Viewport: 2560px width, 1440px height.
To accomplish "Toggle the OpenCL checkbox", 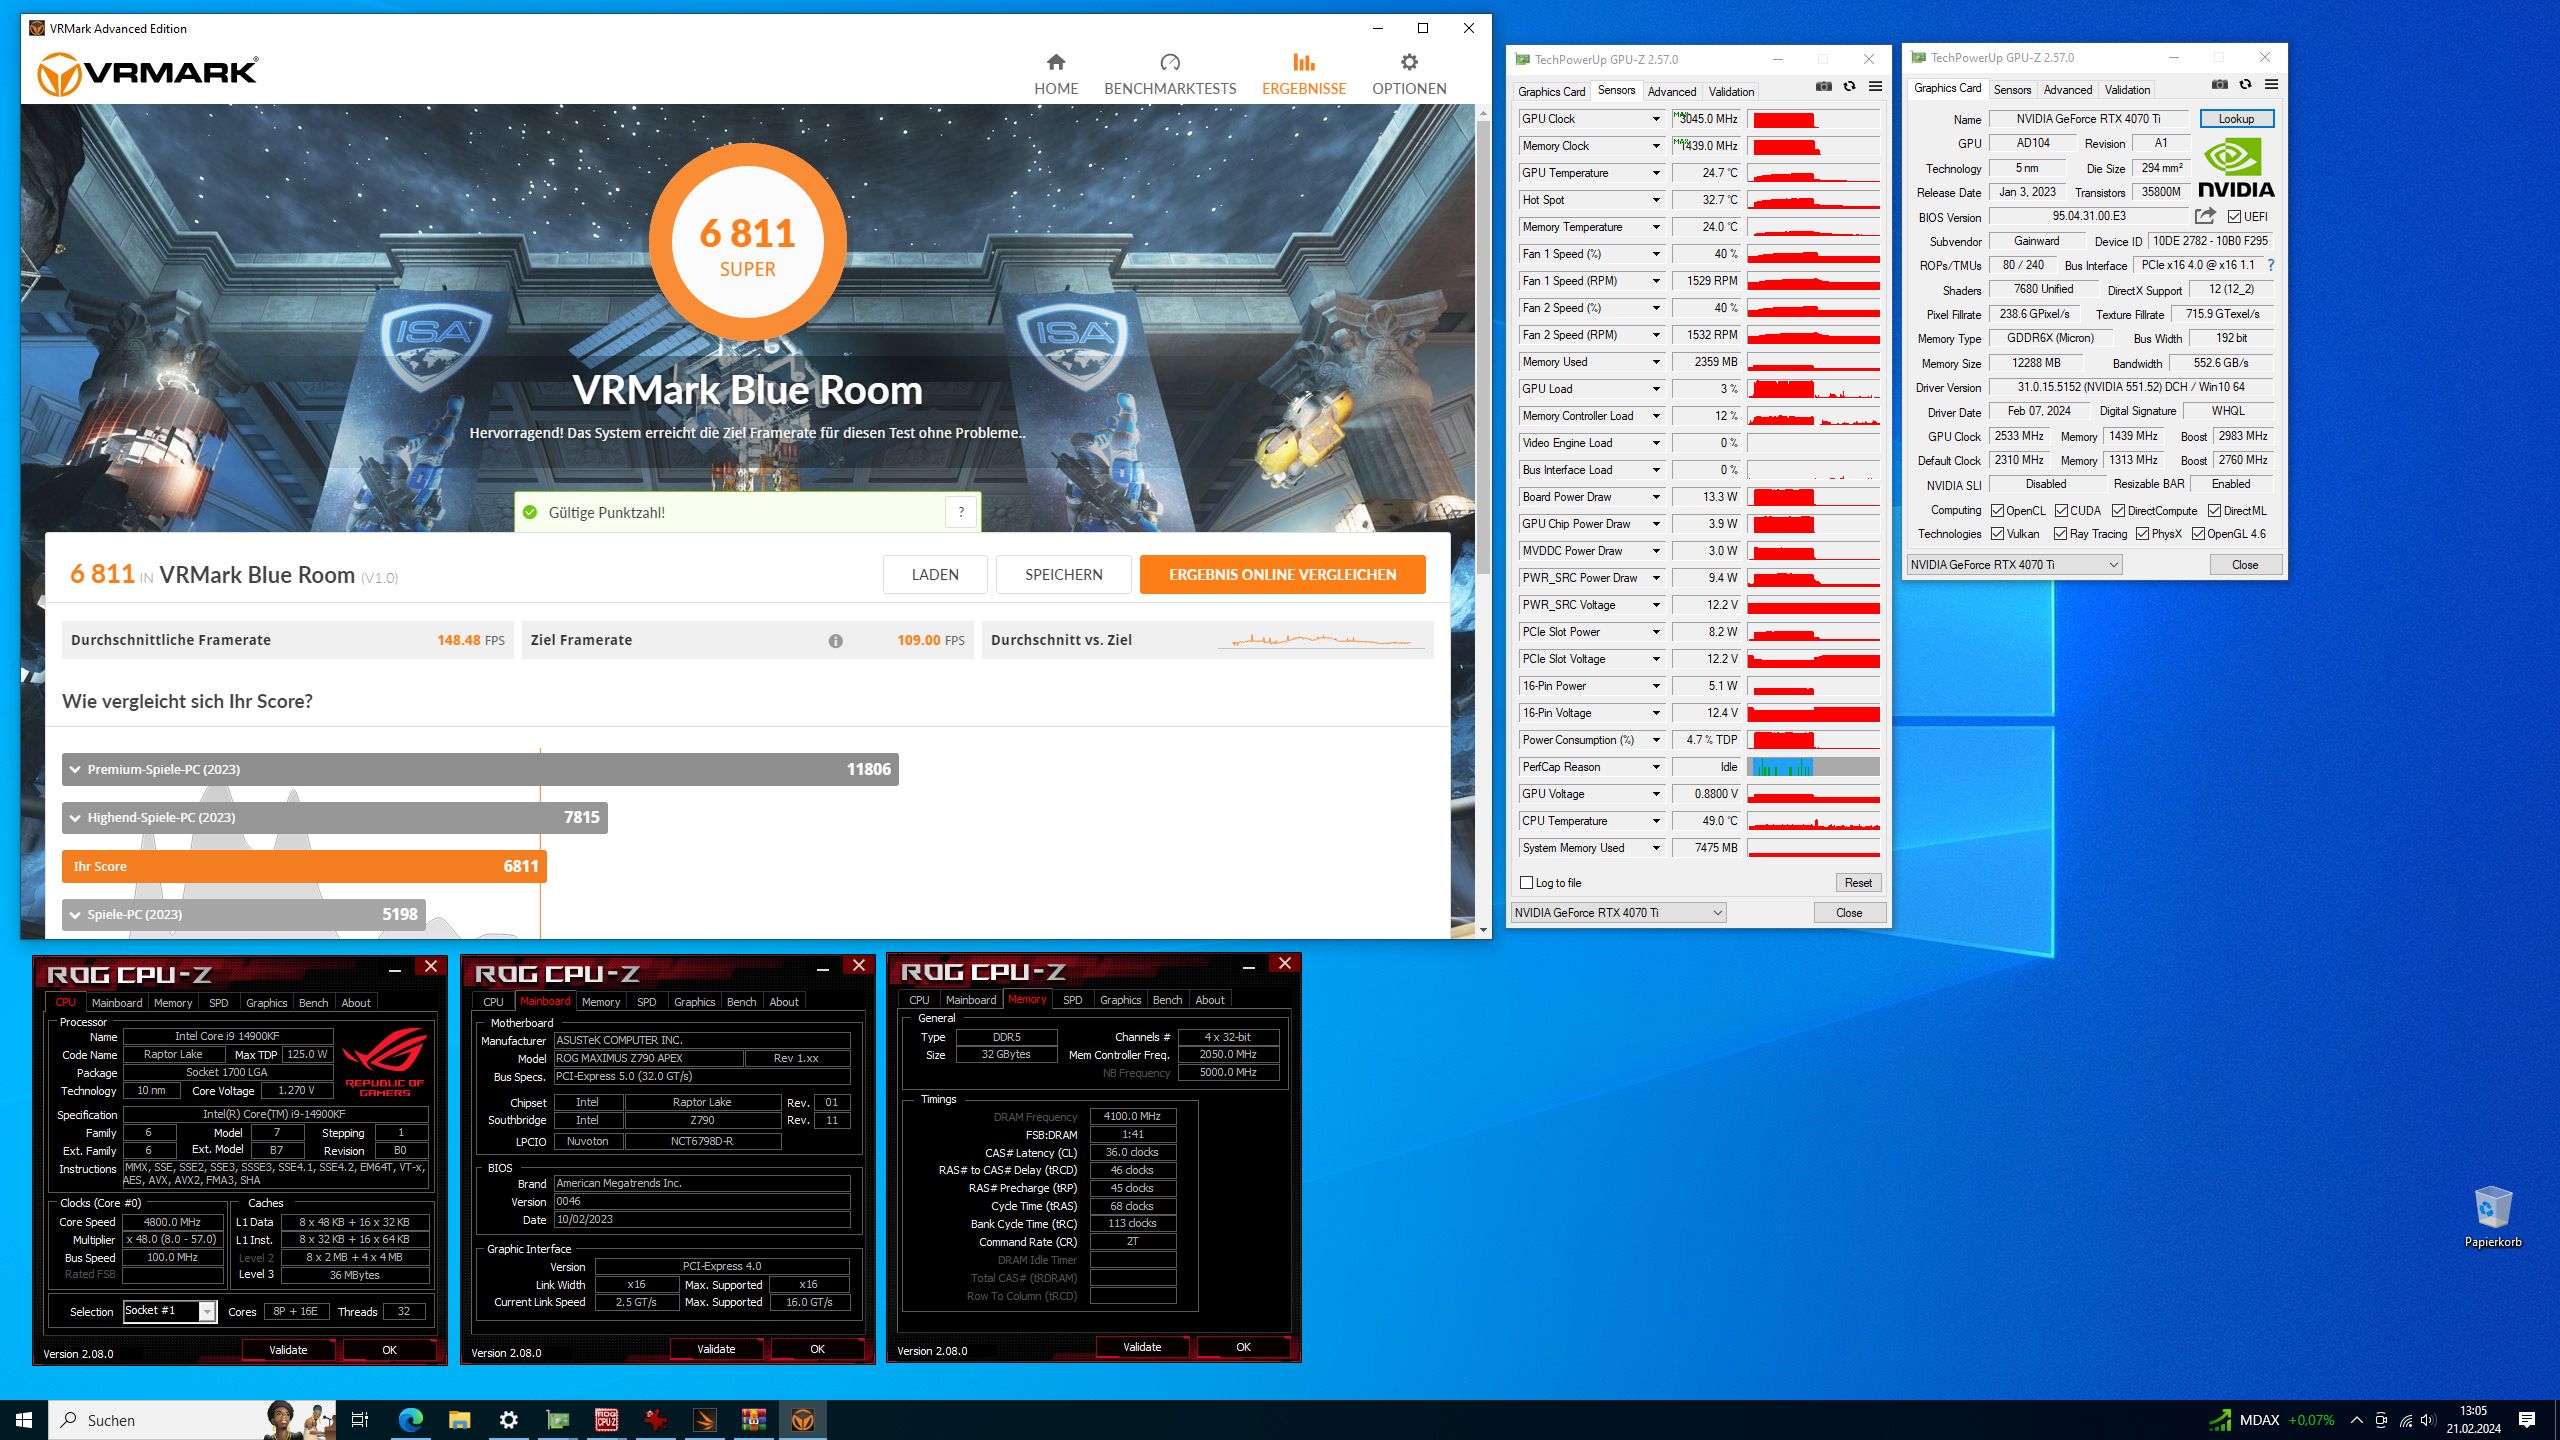I will (1996, 511).
